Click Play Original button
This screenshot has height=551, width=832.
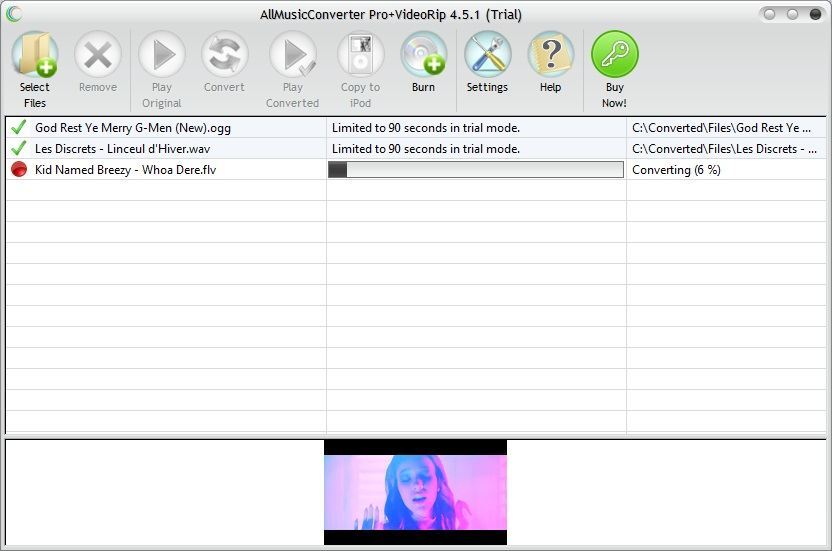[x=162, y=54]
